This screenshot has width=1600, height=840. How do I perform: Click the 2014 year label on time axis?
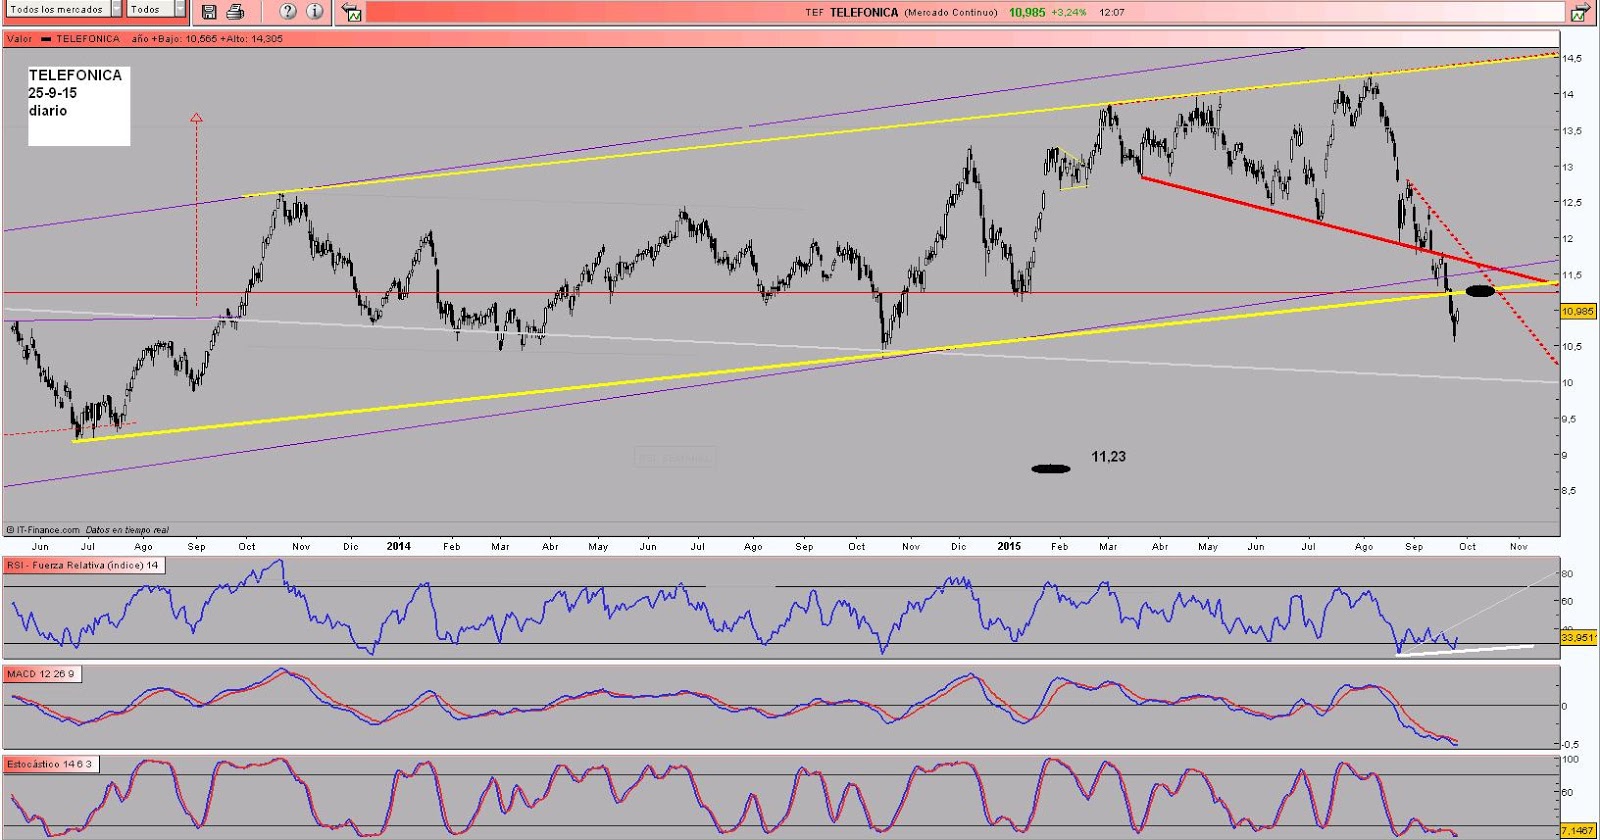pyautogui.click(x=398, y=546)
